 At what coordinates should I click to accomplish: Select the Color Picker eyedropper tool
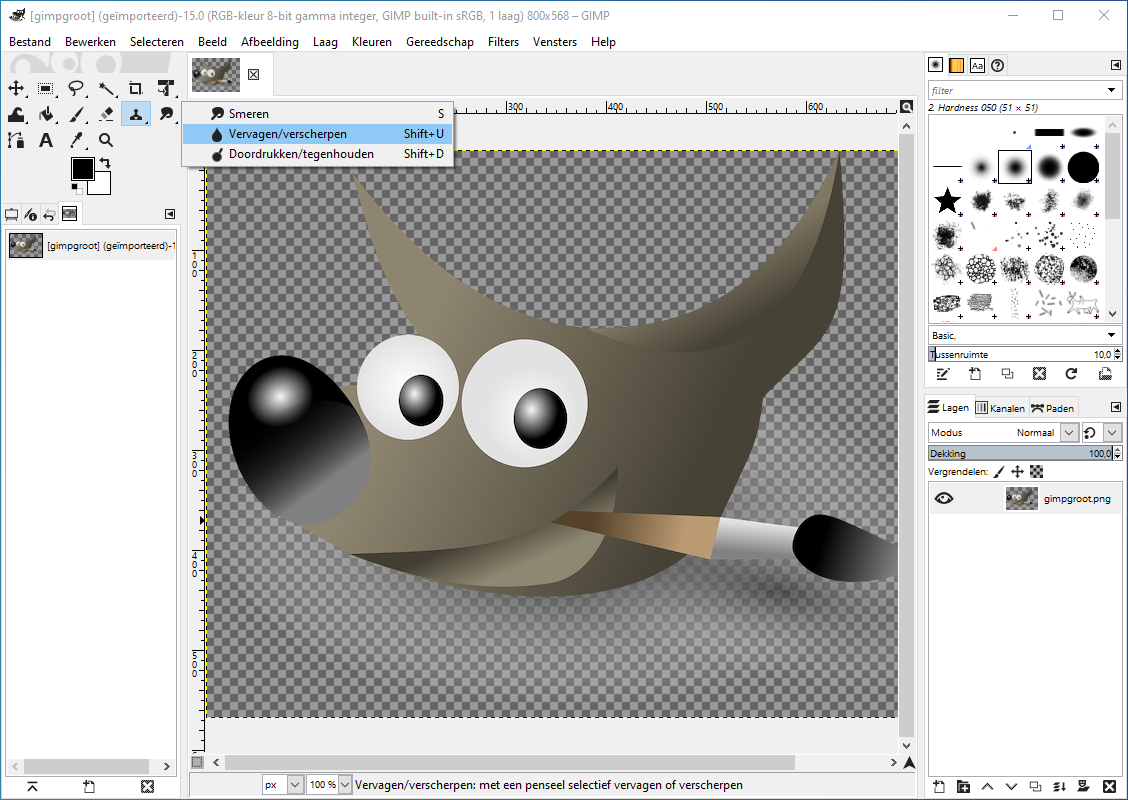76,140
